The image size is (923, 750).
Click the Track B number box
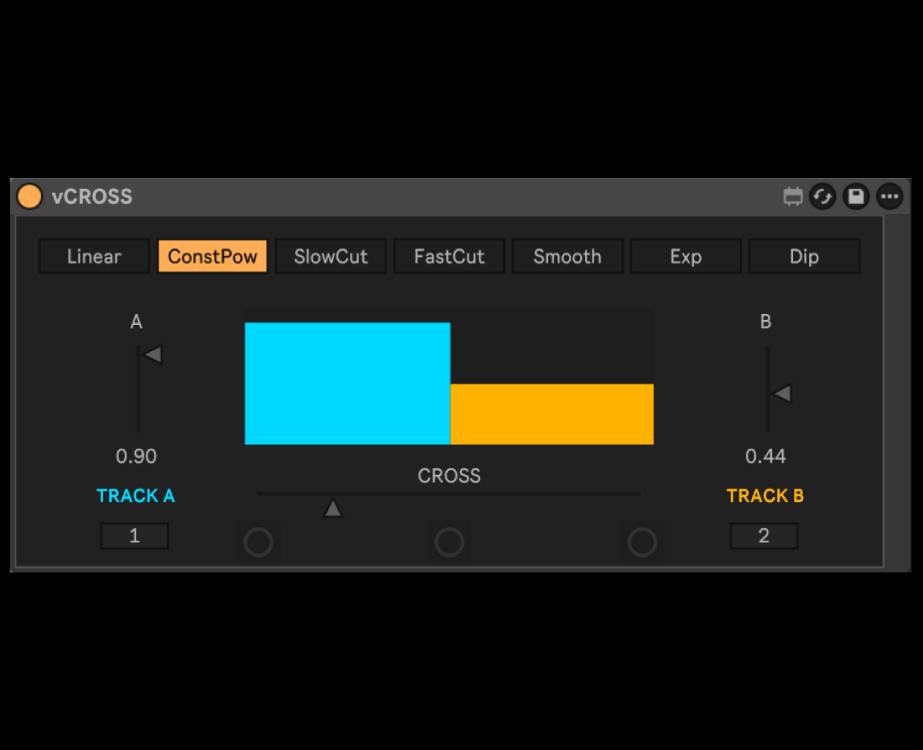pos(764,536)
